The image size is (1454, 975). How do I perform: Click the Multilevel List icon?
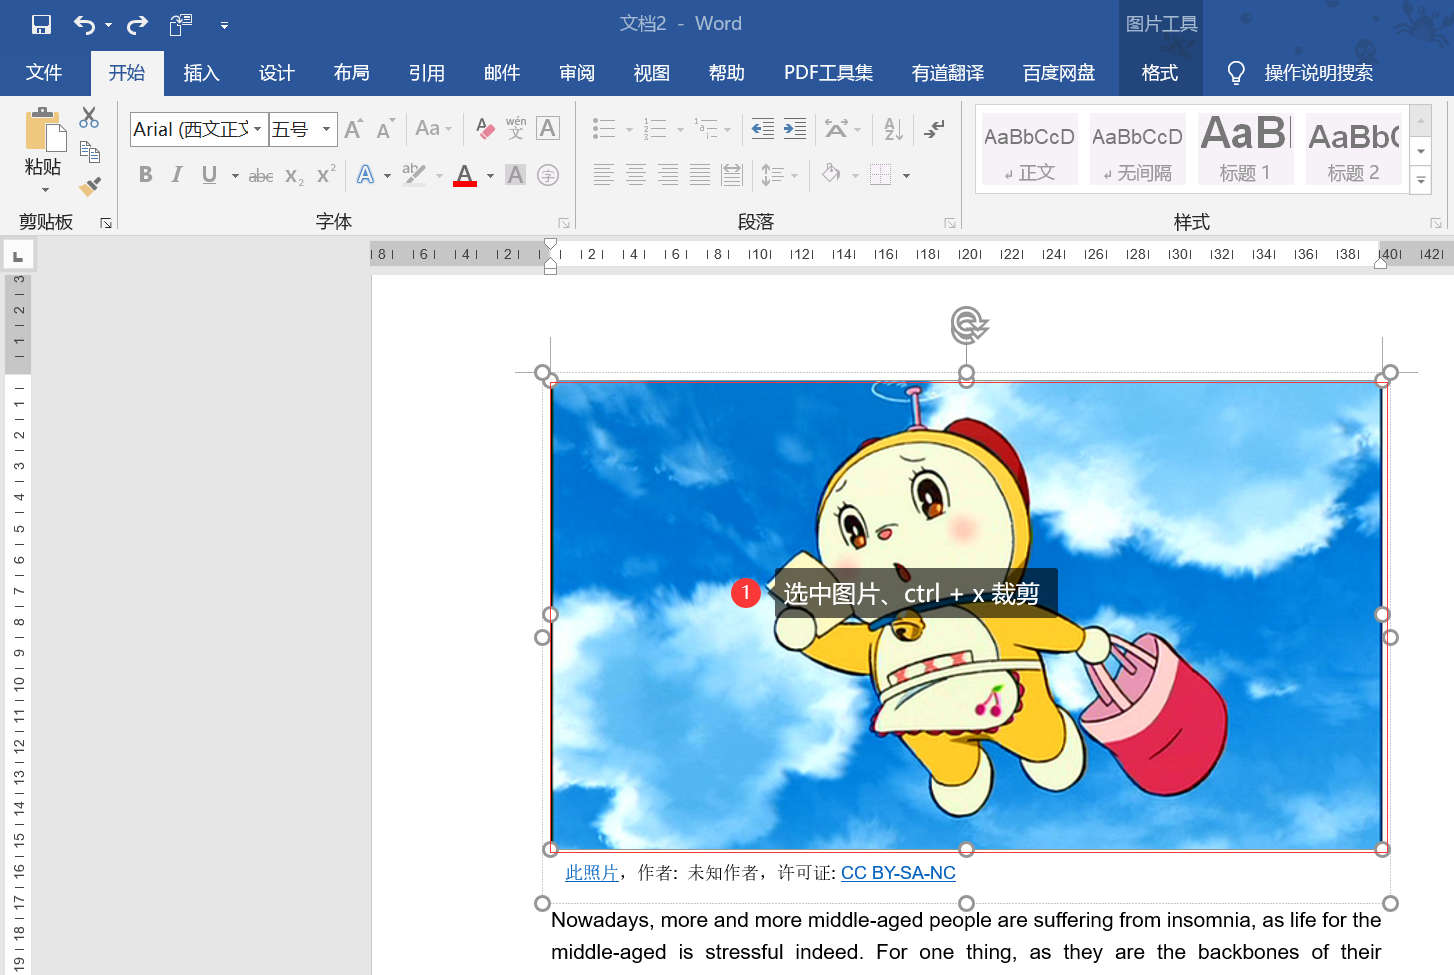point(706,128)
